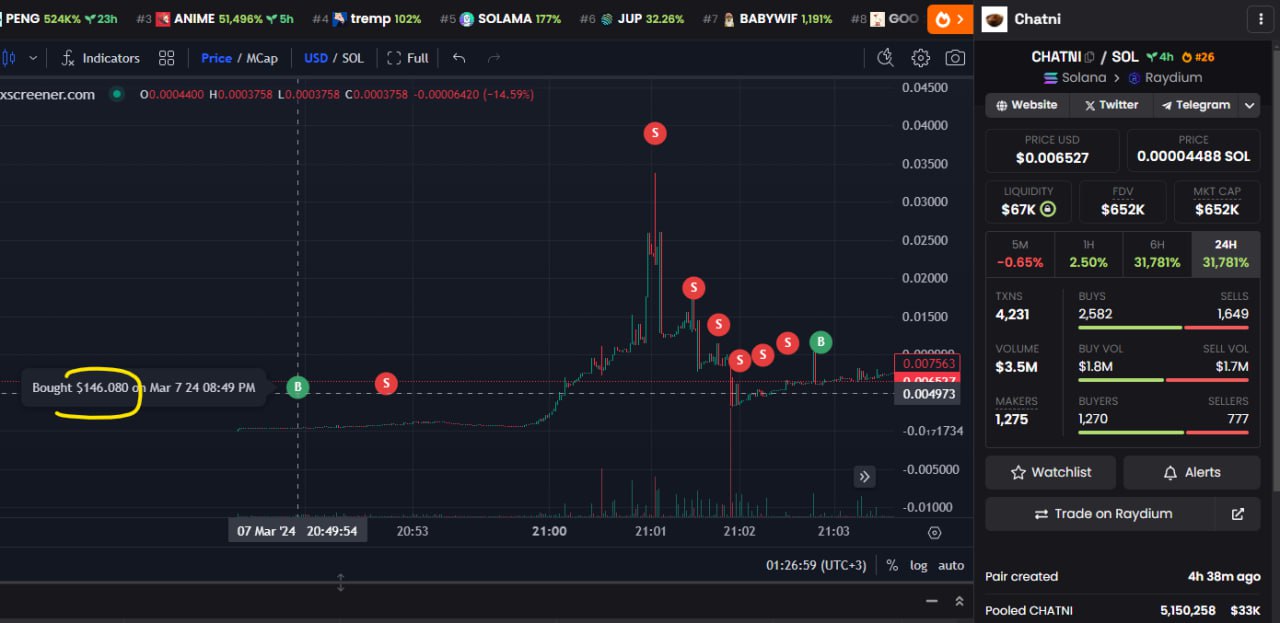Open trending BABYWIF ticker entry
This screenshot has height=623, width=1280.
[x=768, y=19]
